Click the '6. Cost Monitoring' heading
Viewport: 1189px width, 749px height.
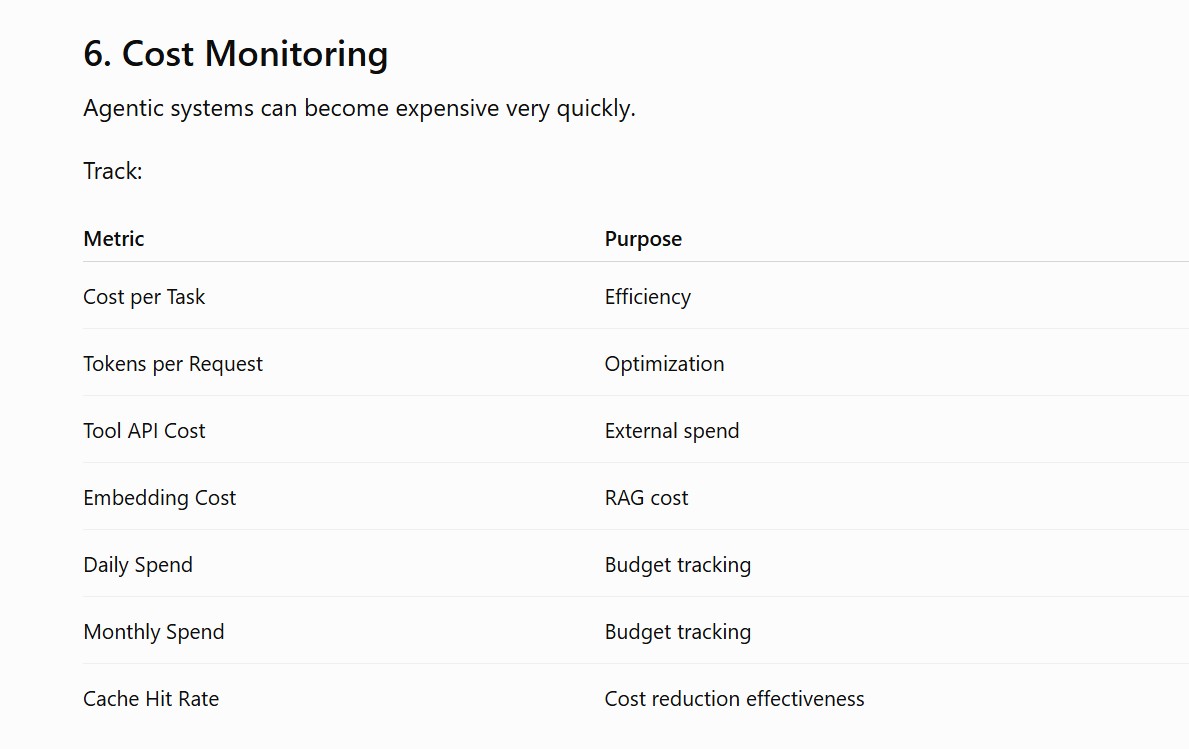click(x=236, y=55)
